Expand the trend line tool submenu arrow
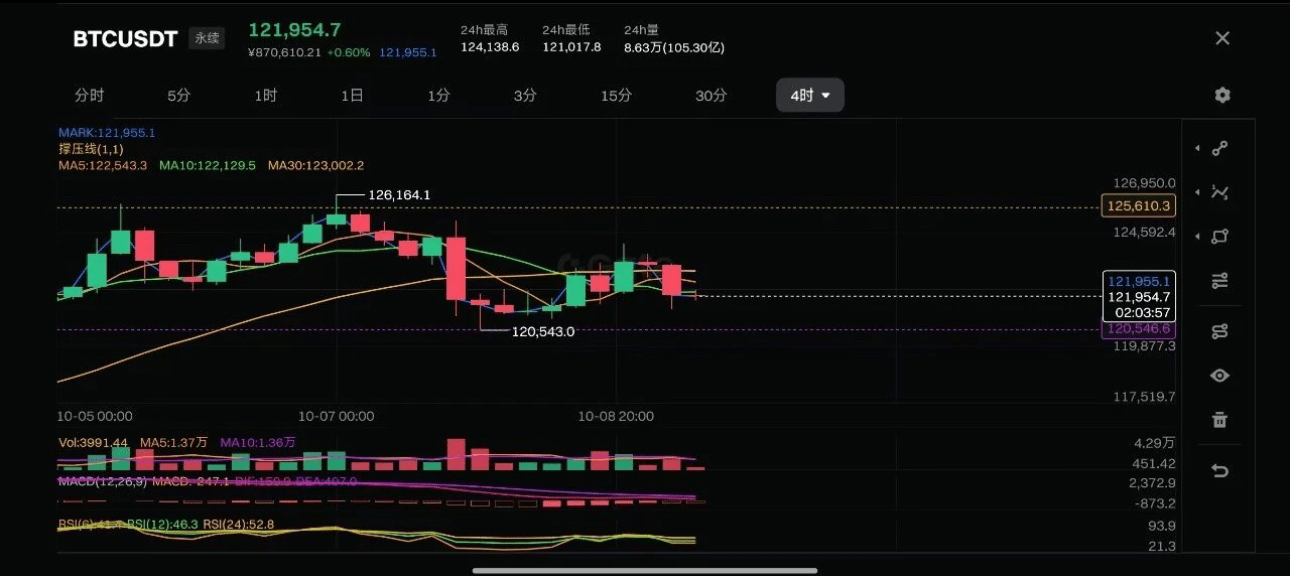Viewport: 1290px width, 576px height. click(1197, 149)
